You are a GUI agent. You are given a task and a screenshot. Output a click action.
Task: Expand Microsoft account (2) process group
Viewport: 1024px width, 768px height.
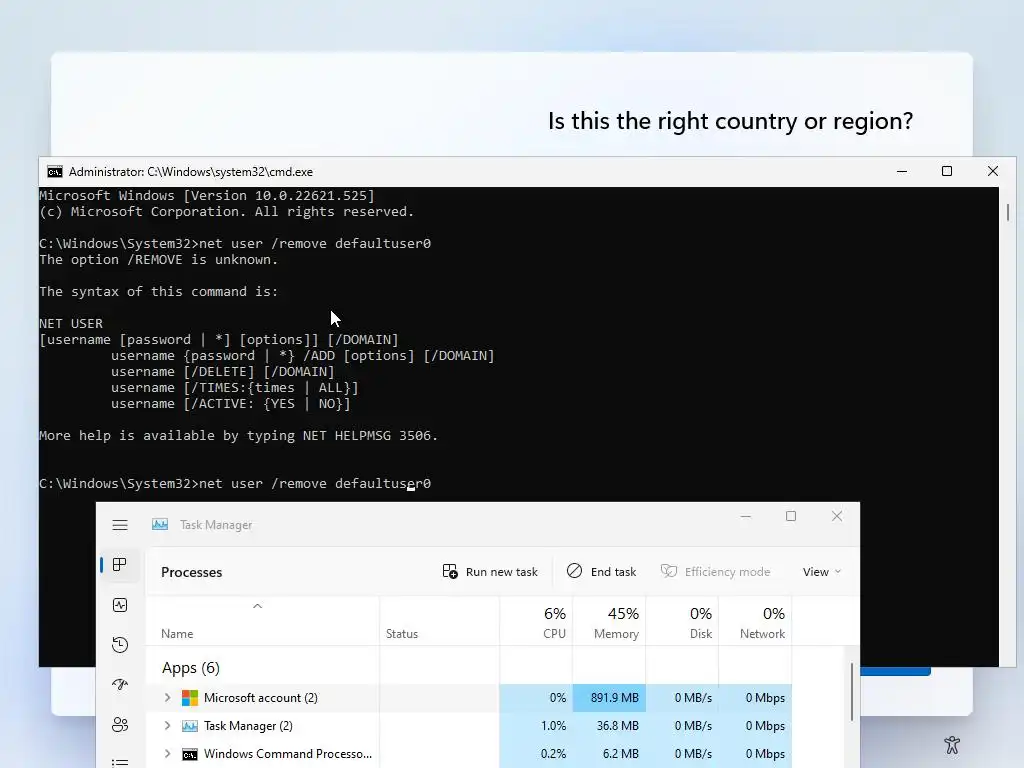(x=167, y=697)
